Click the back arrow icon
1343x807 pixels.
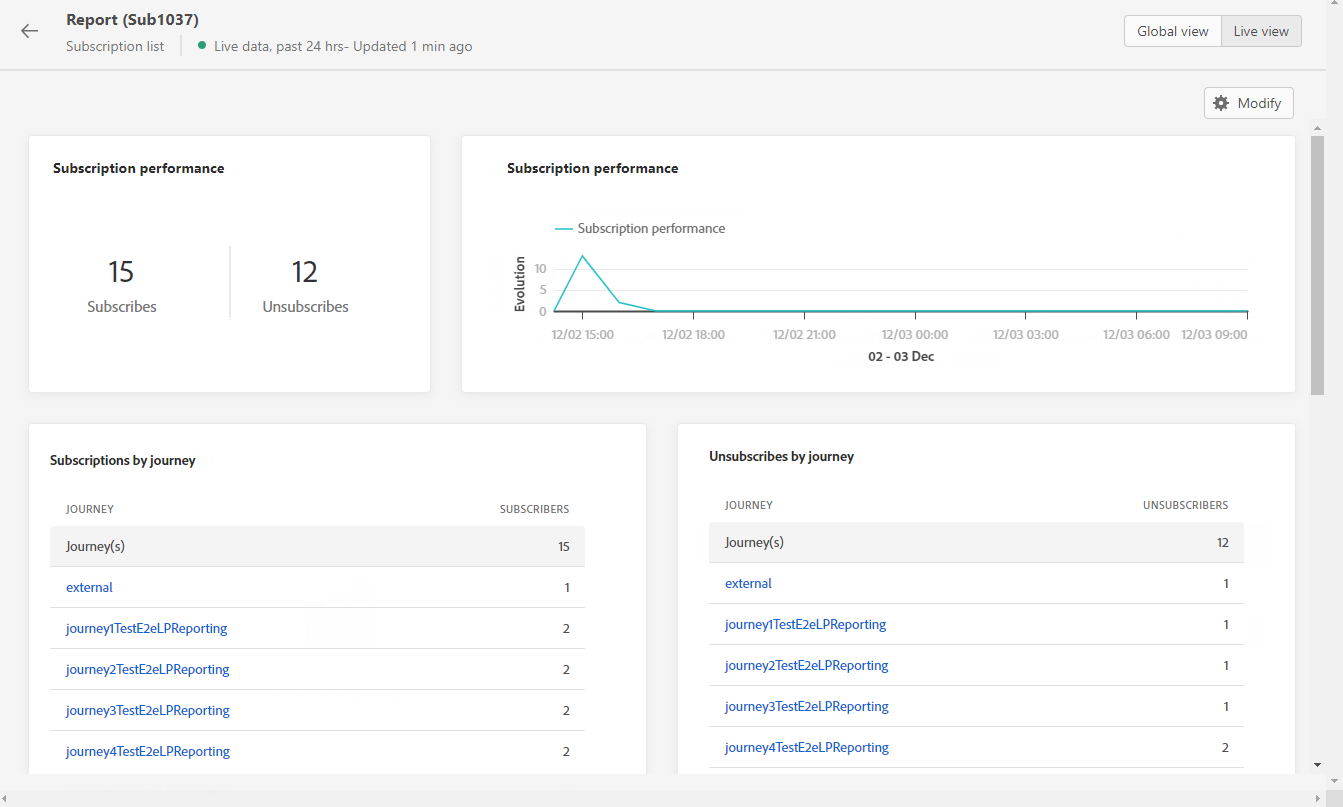coord(29,31)
